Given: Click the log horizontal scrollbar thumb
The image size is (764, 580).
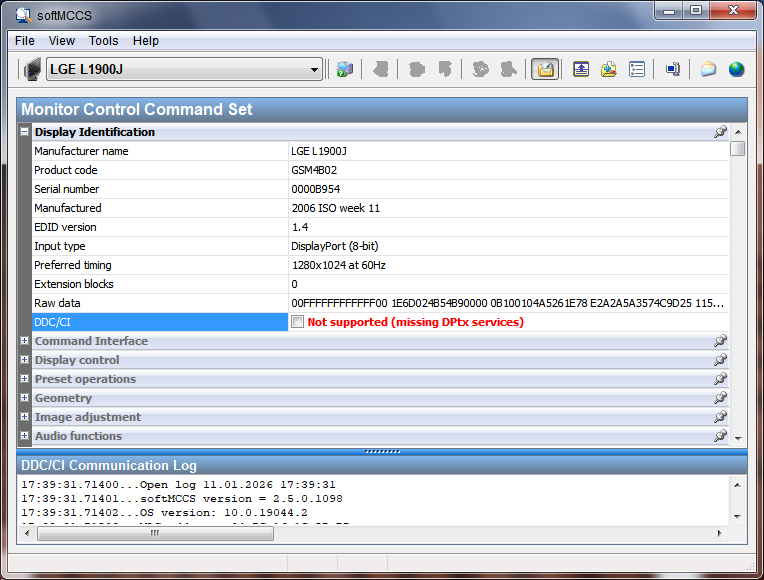Looking at the screenshot, I should (x=155, y=533).
